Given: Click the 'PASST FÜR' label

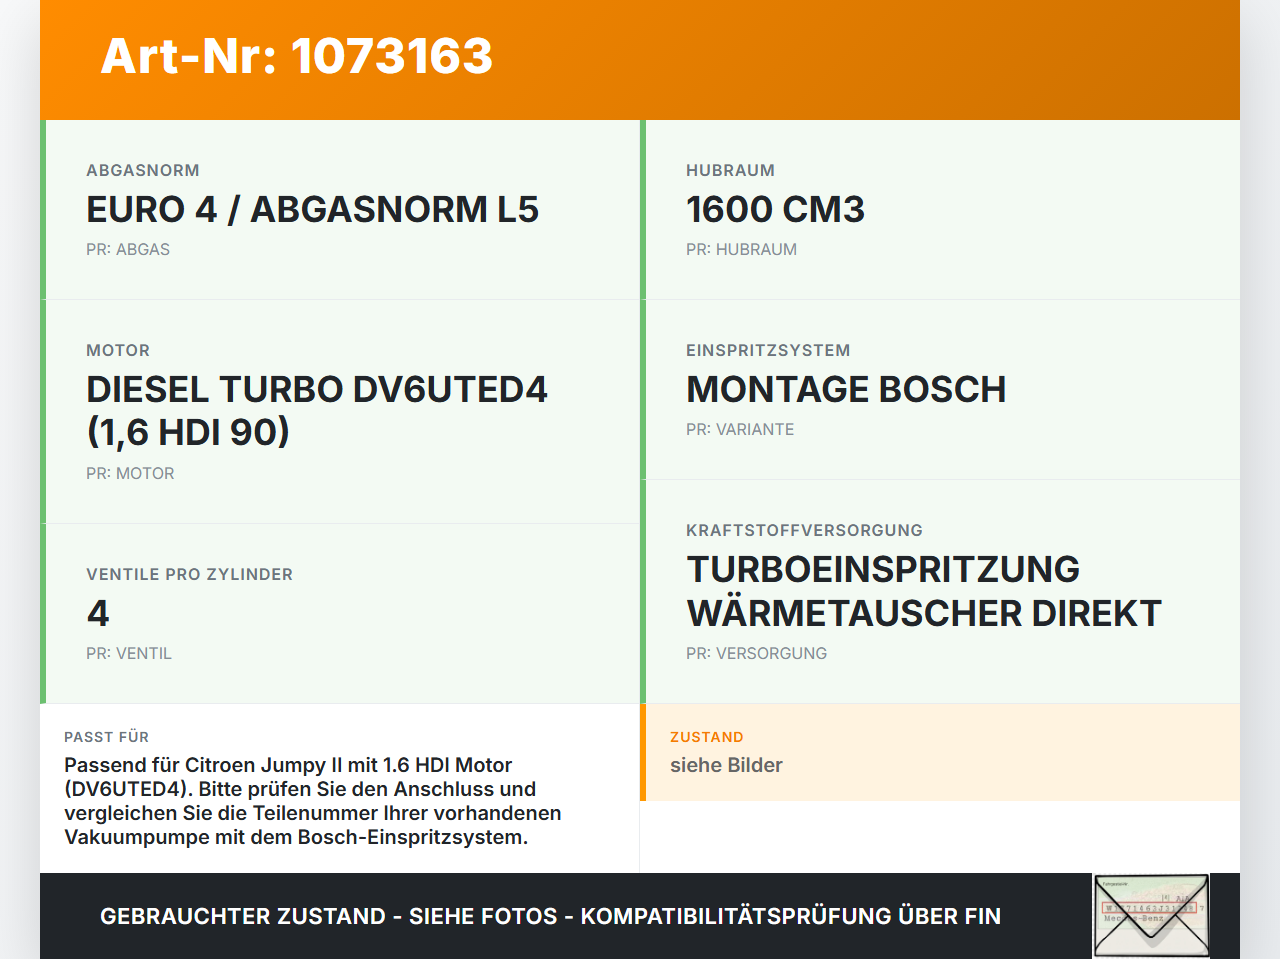Looking at the screenshot, I should click(106, 737).
